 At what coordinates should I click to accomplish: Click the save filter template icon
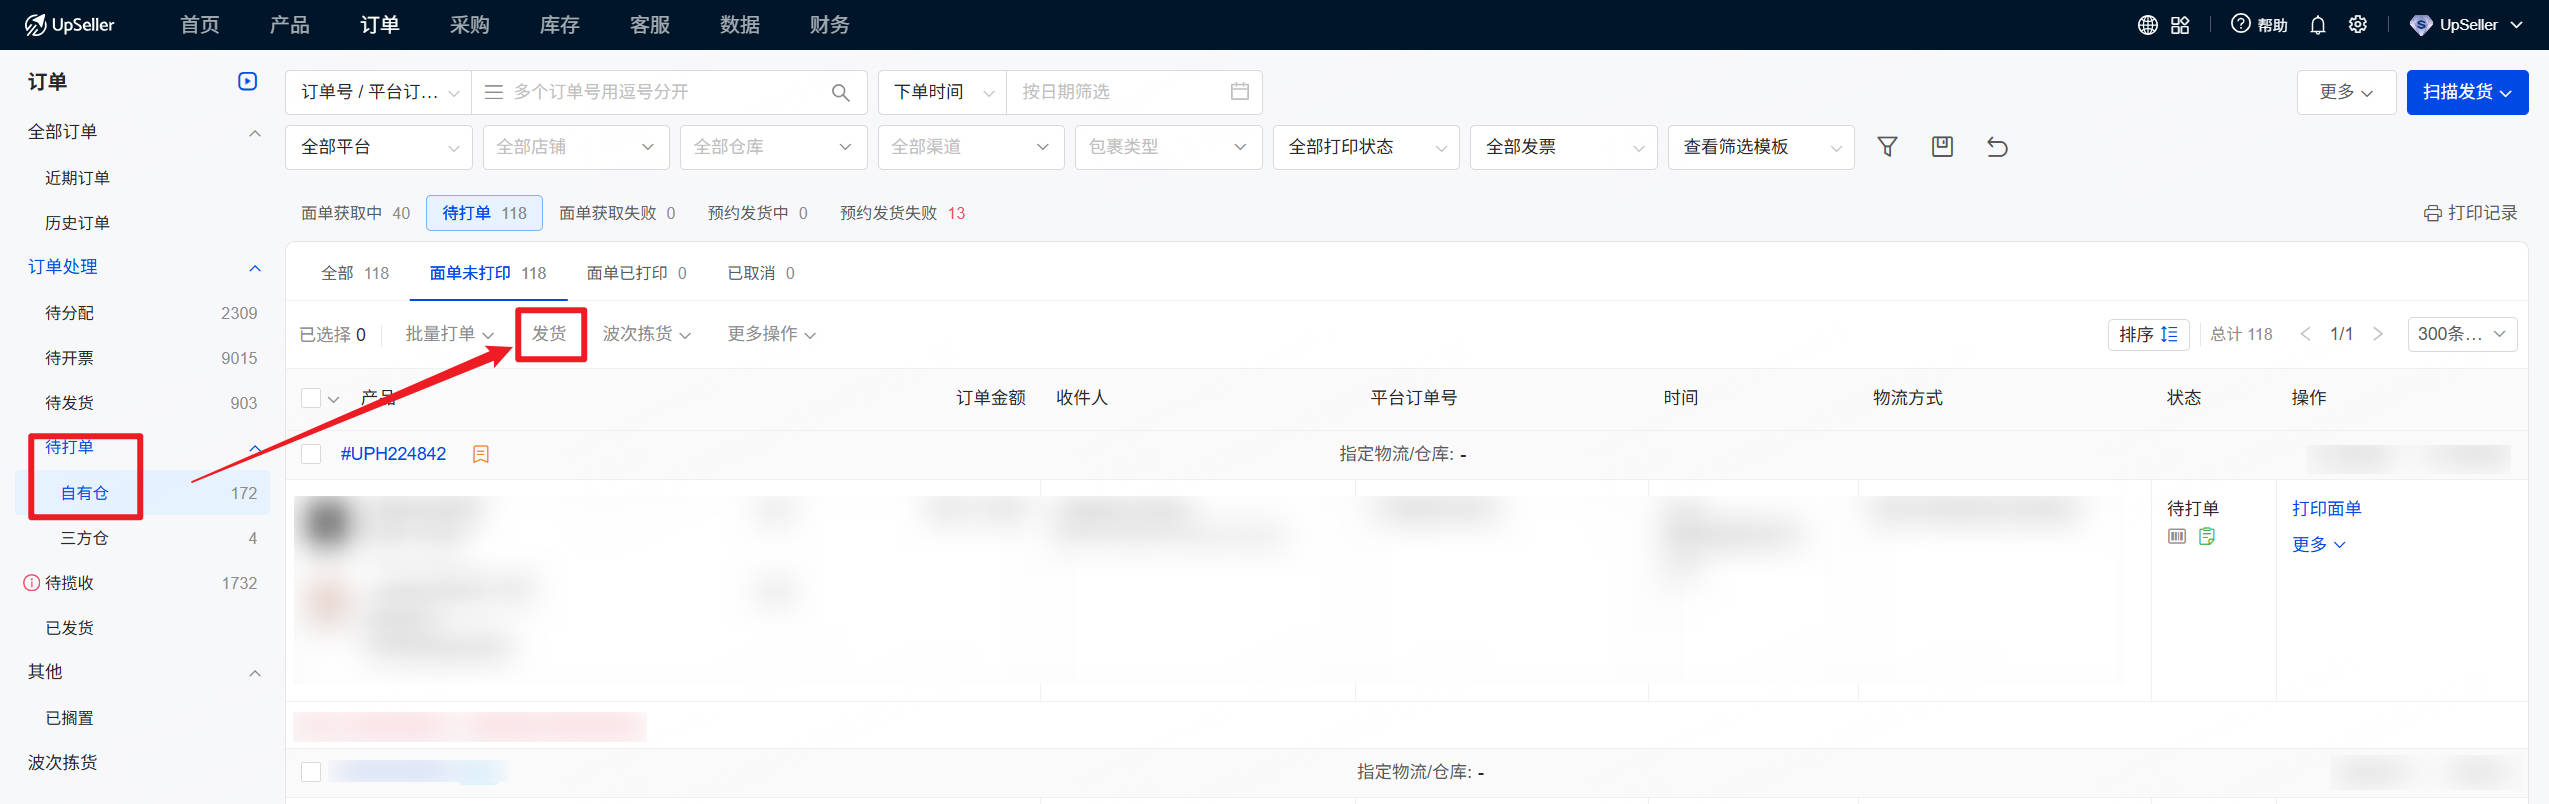(x=1942, y=147)
